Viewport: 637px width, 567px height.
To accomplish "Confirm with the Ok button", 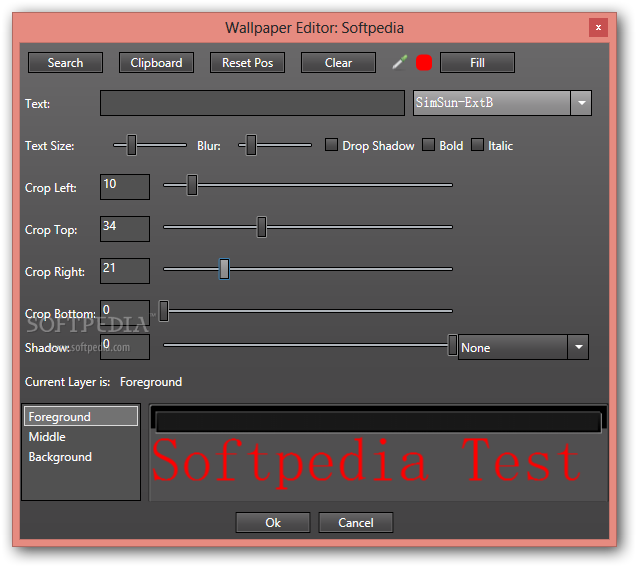I will click(x=273, y=522).
